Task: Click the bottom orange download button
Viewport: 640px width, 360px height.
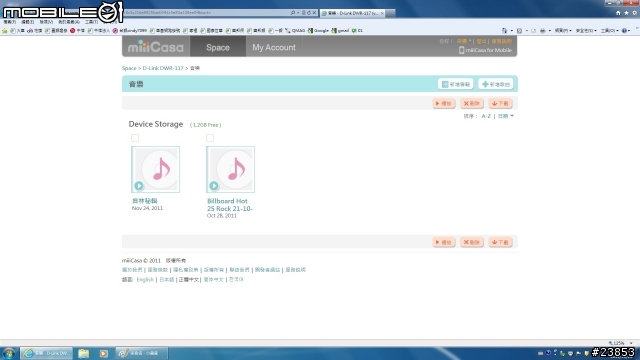Action: click(500, 242)
